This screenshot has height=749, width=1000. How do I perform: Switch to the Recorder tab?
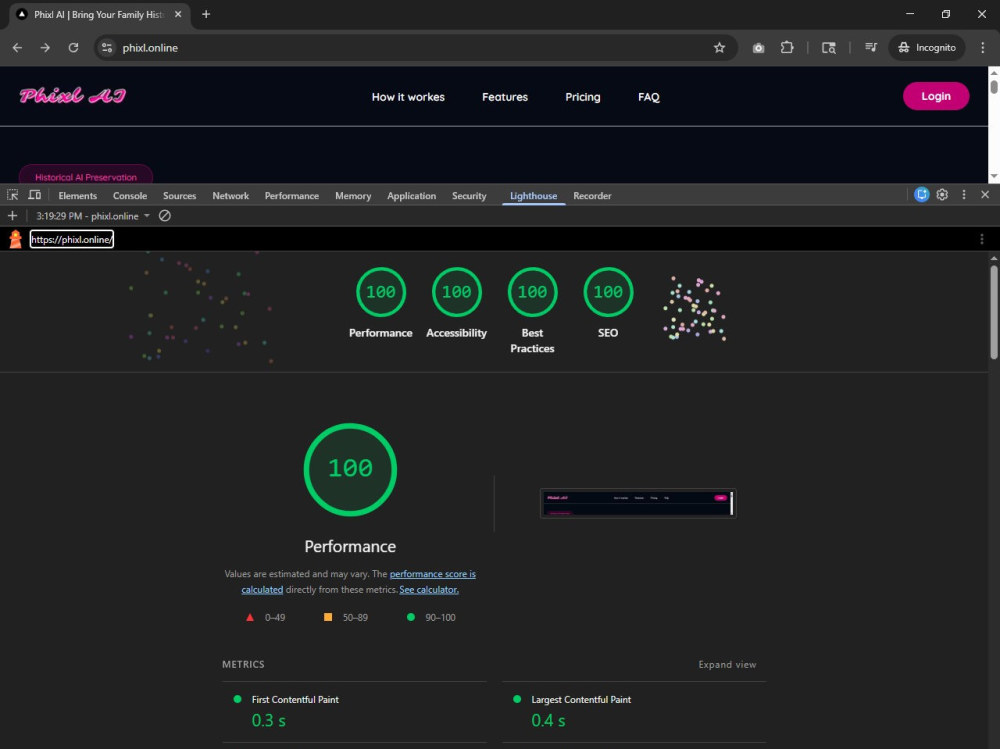pos(592,196)
